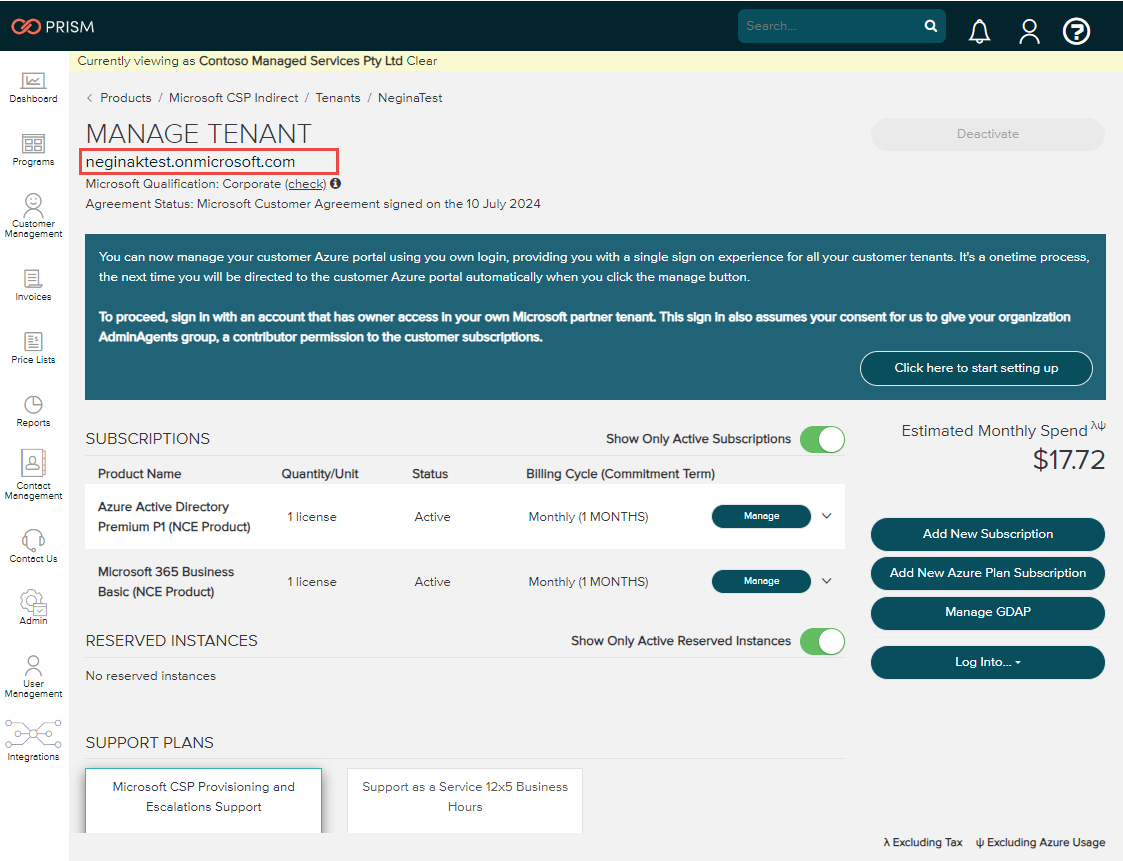Click the Azure Active Directory Premium P1 product name
Image resolution: width=1123 pixels, height=861 pixels.
click(x=174, y=516)
